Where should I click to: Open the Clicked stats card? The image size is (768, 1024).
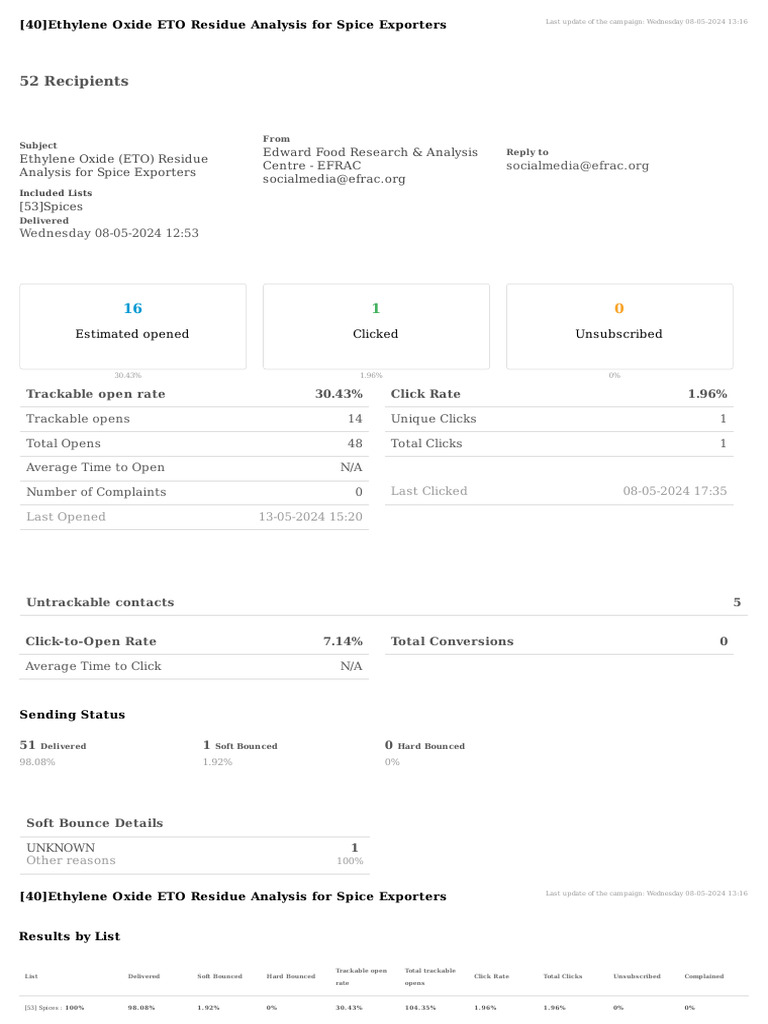click(376, 326)
